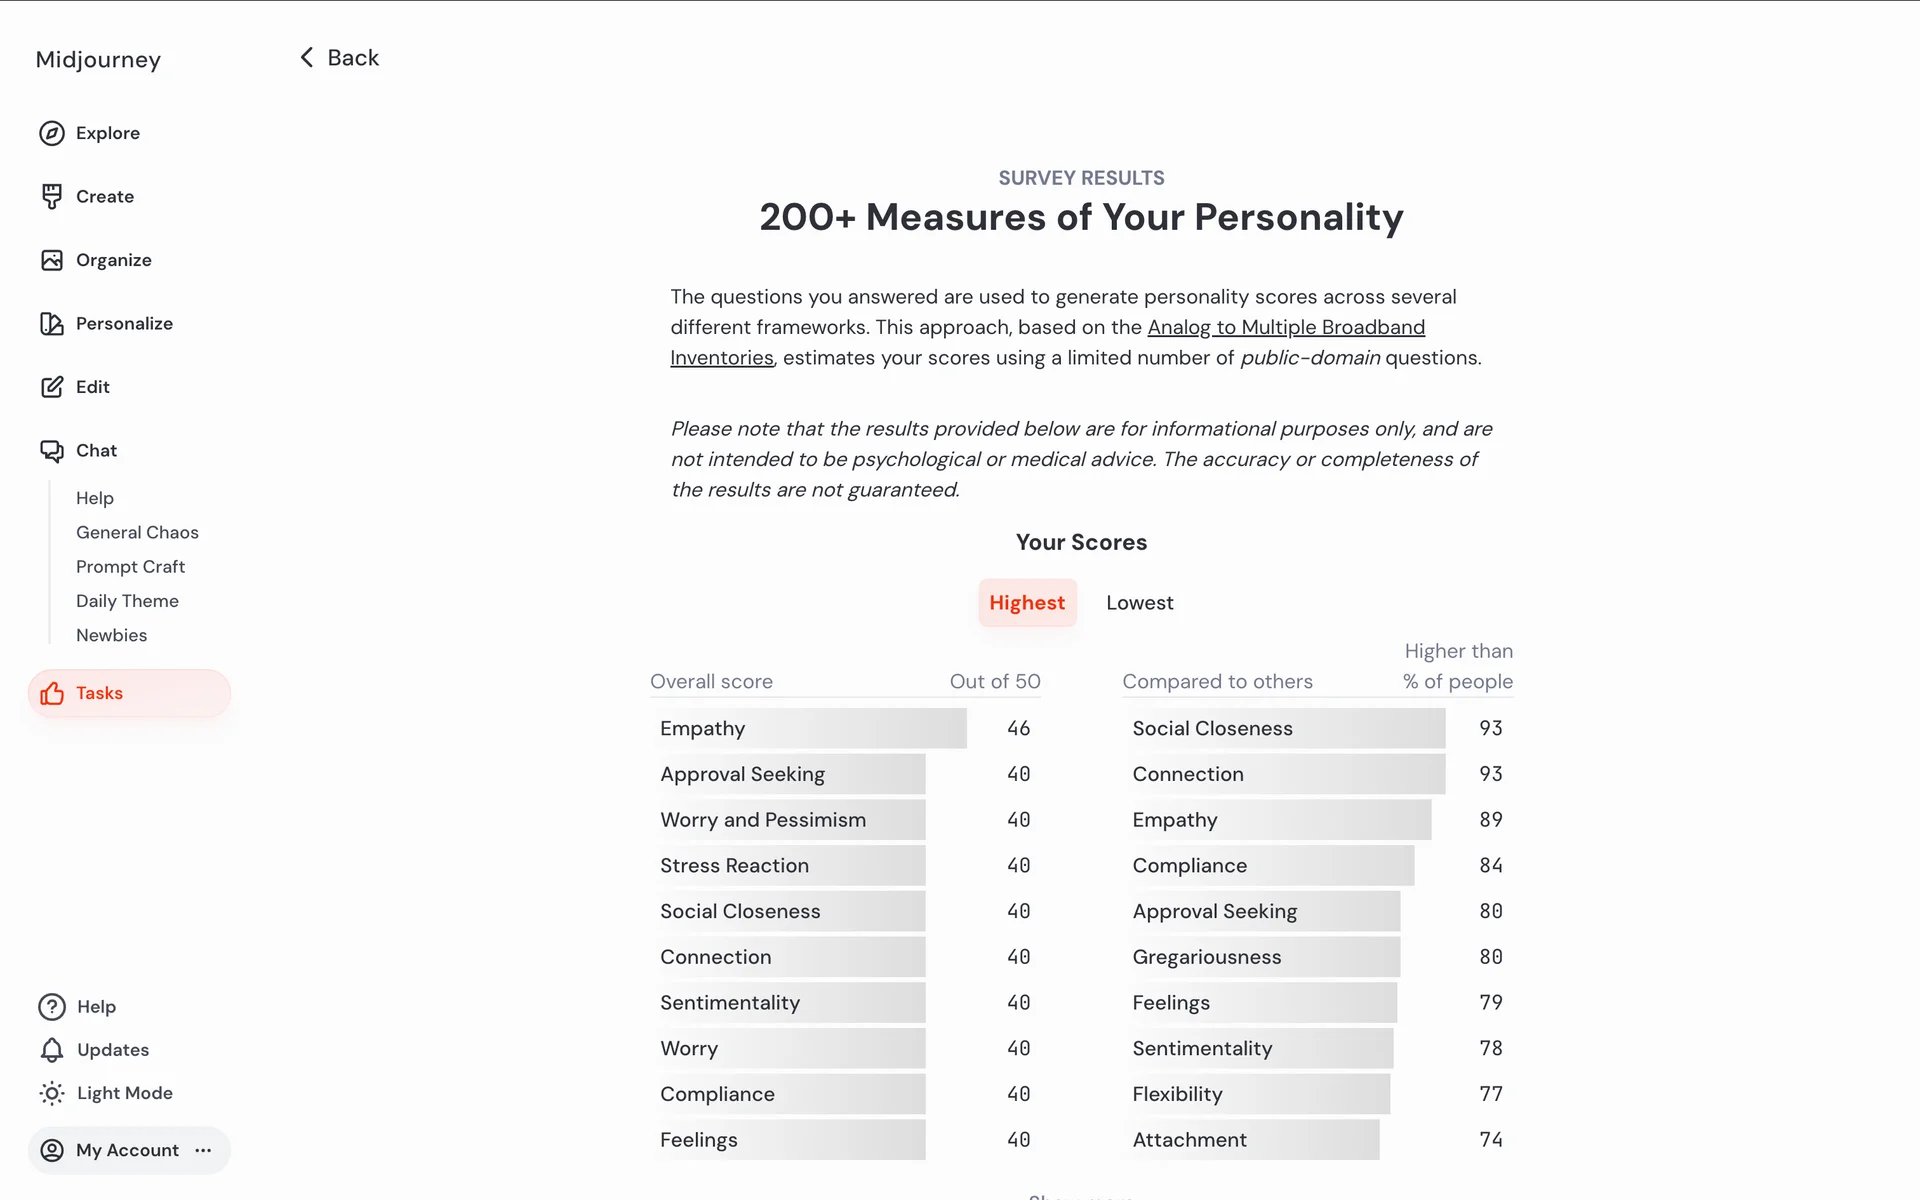The height and width of the screenshot is (1200, 1920).
Task: Click the Midjourney logo text
Action: (98, 60)
